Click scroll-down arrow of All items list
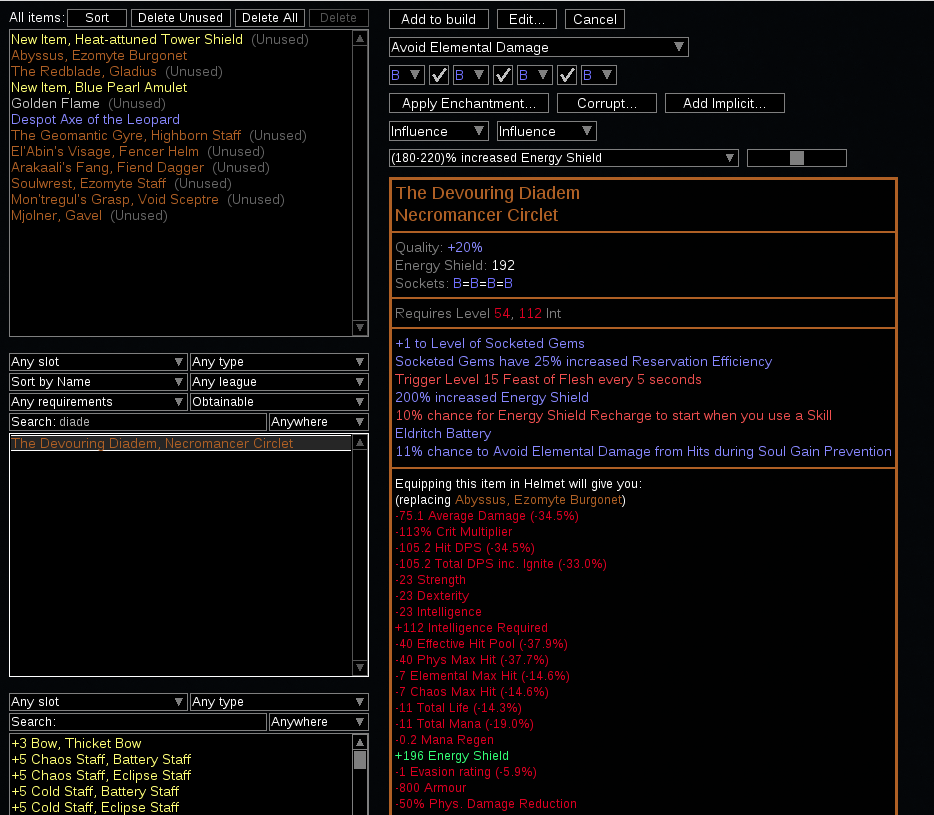 [360, 327]
